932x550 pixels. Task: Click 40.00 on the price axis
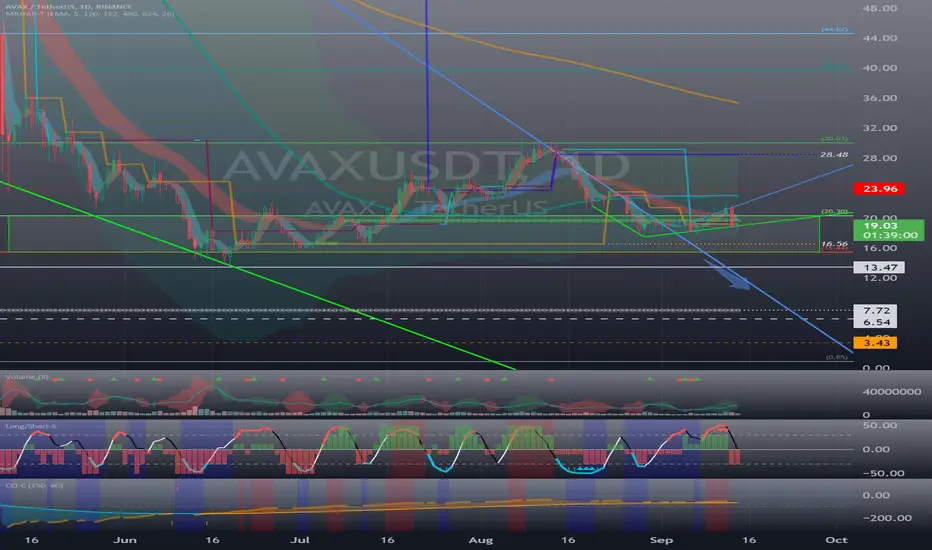point(880,68)
